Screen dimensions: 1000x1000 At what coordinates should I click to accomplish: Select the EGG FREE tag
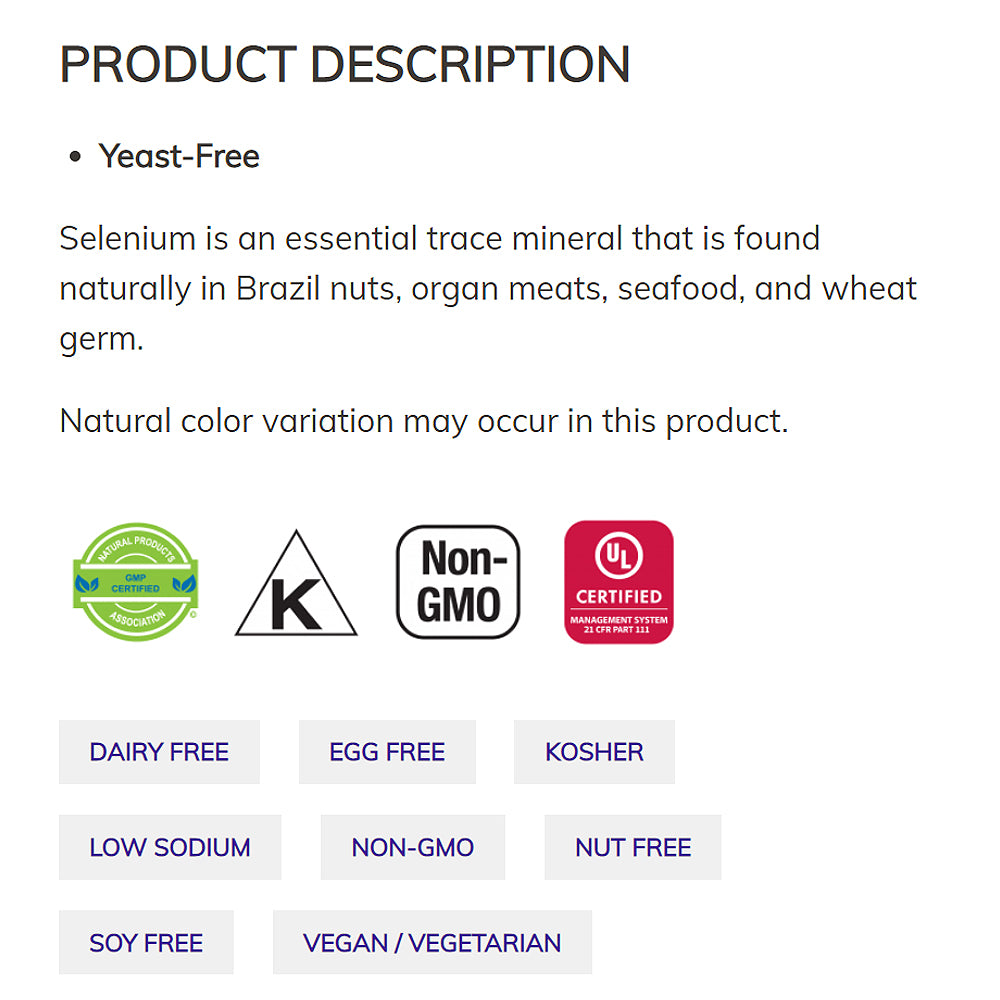[387, 752]
